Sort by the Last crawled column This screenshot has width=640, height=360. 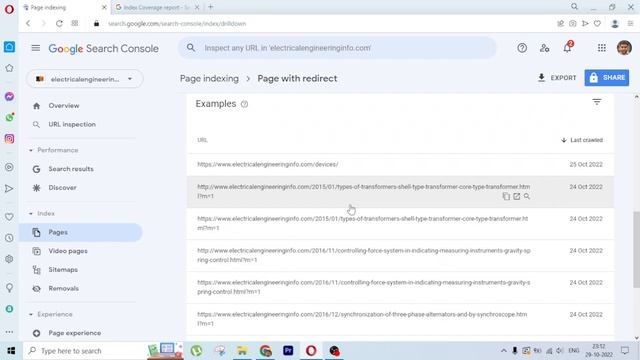(582, 140)
